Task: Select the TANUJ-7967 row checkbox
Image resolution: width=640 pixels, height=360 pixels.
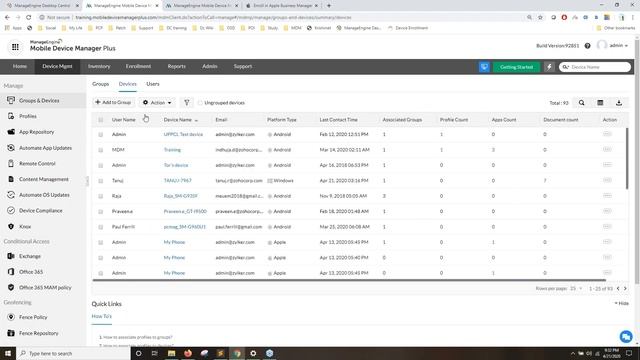Action: 100,180
